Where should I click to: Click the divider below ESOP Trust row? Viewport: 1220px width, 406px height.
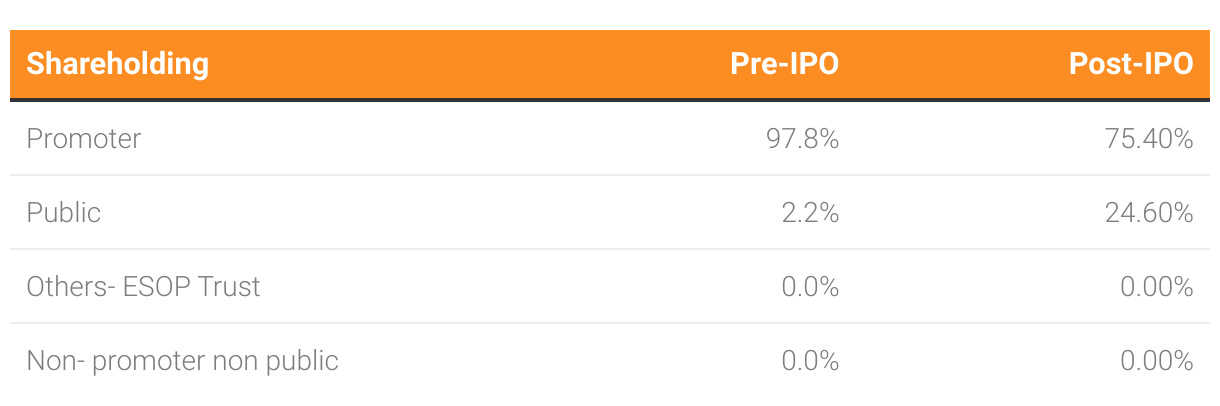pos(610,323)
